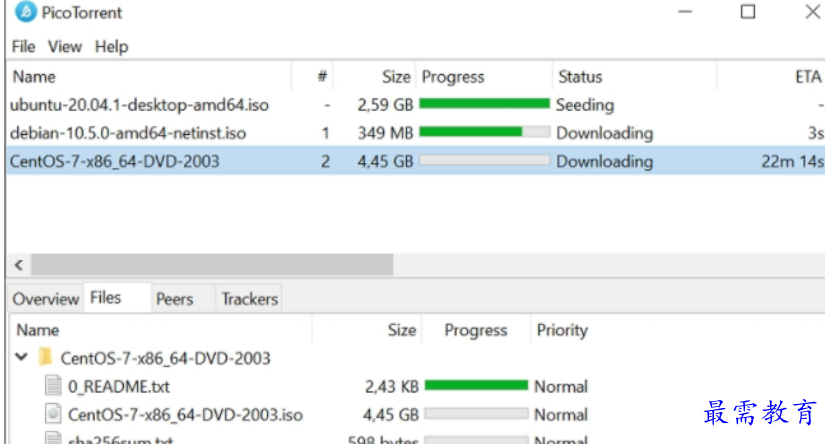Click the PicoTorrent app logo icon

[x=26, y=12]
